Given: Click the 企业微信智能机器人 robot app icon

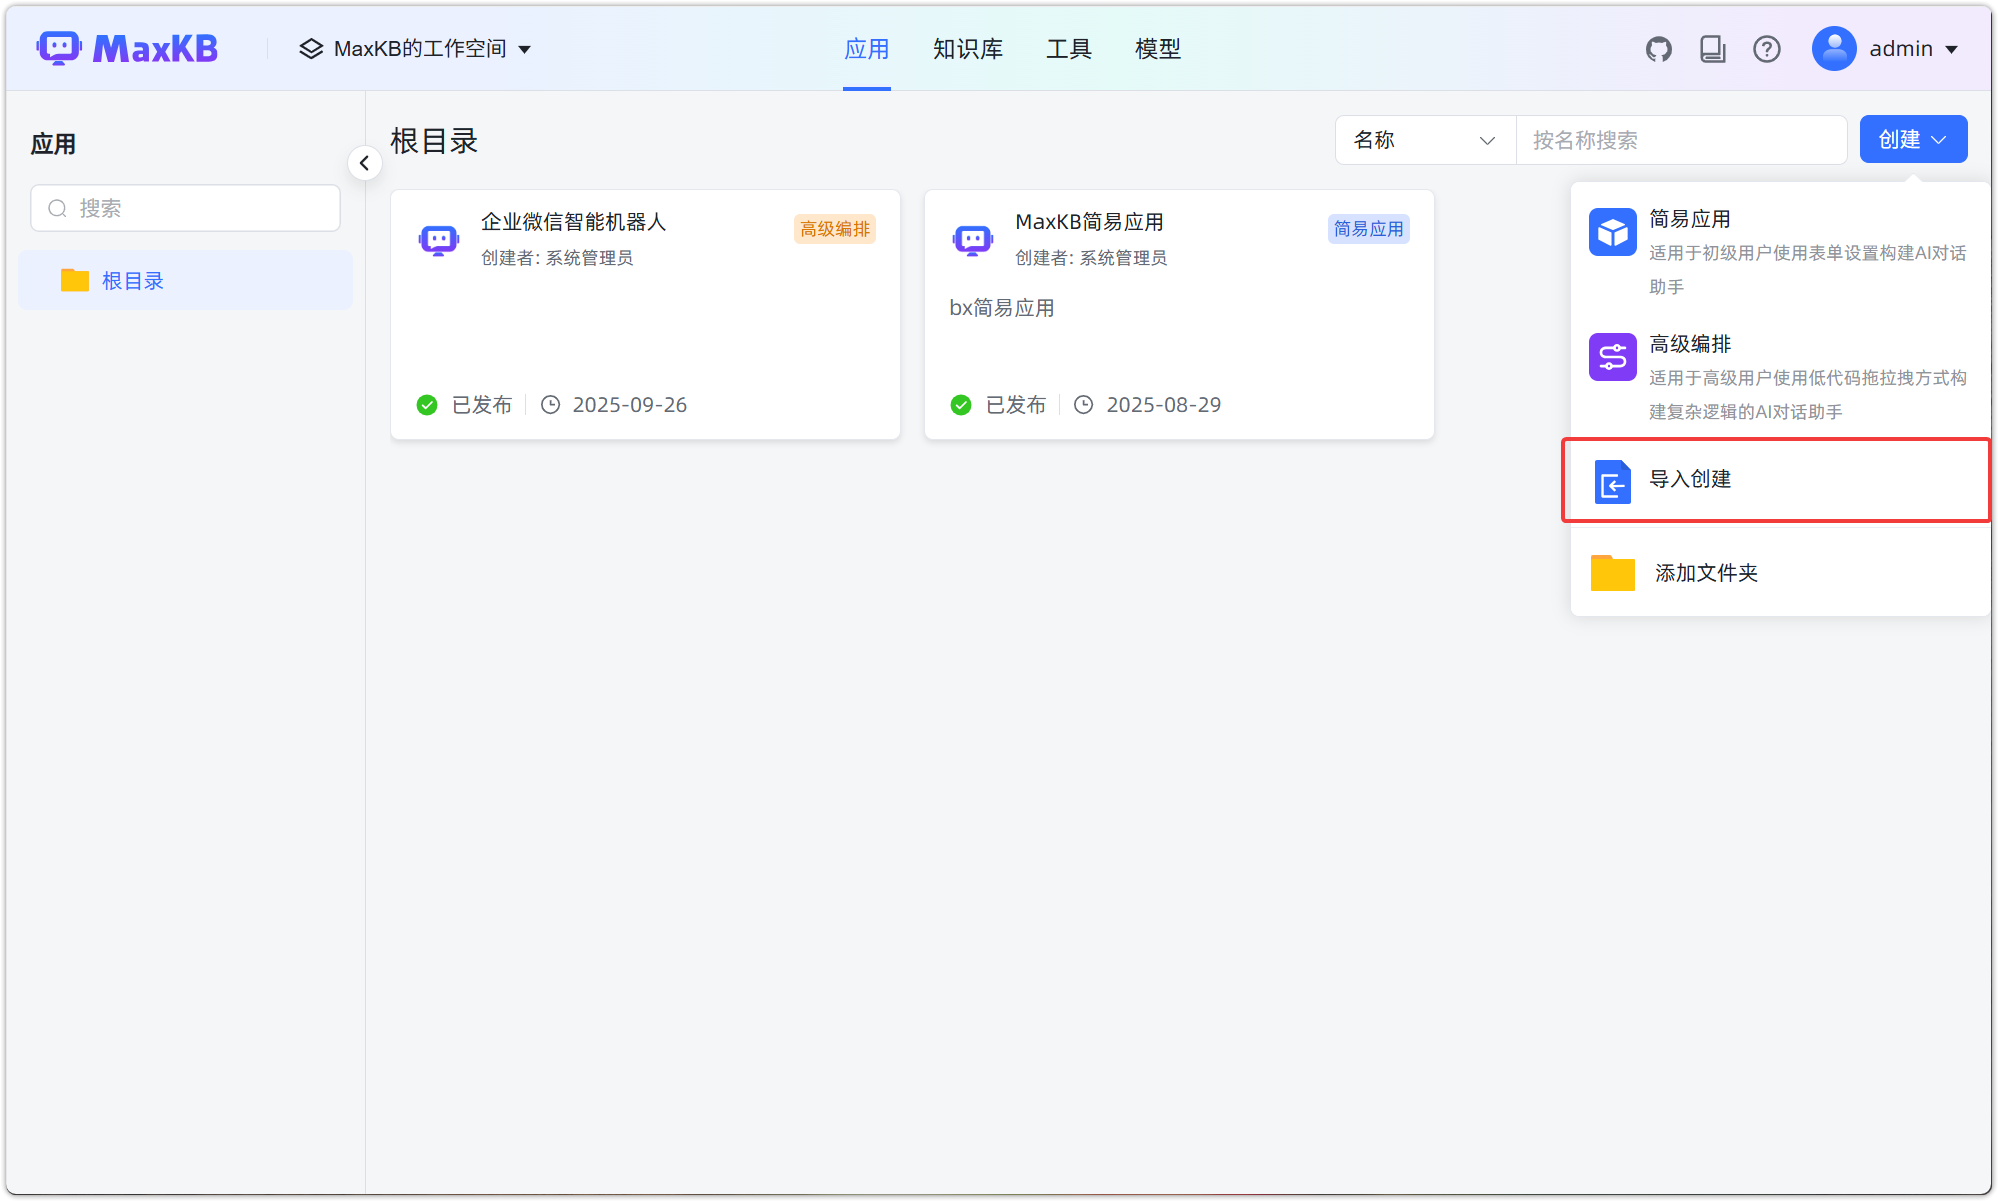Looking at the screenshot, I should pos(438,238).
